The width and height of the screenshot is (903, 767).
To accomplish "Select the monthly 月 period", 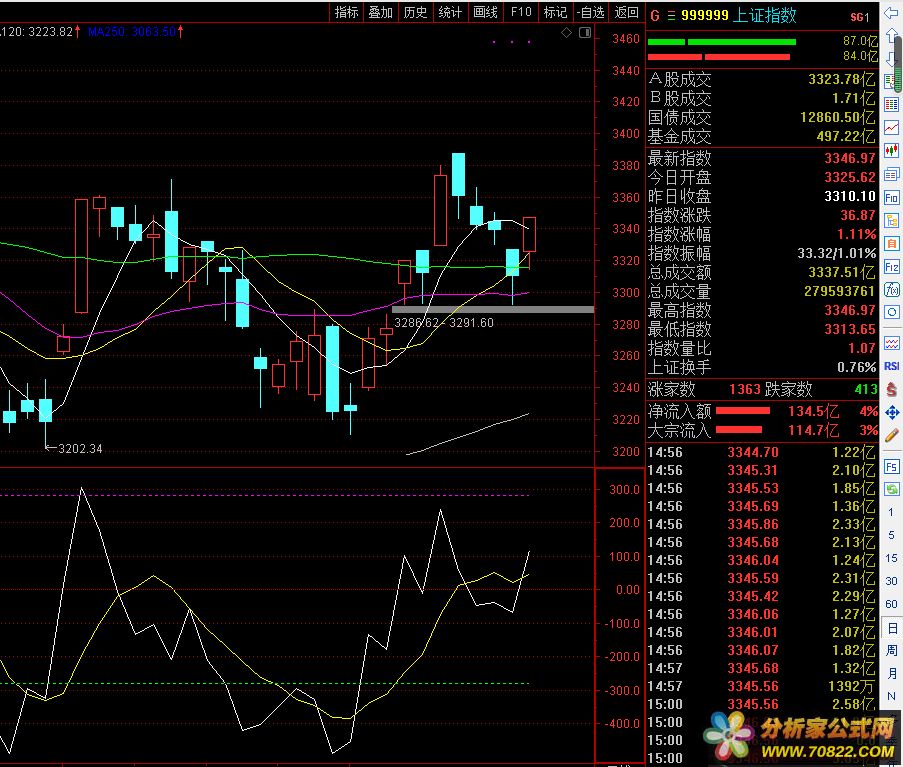I will (x=891, y=673).
